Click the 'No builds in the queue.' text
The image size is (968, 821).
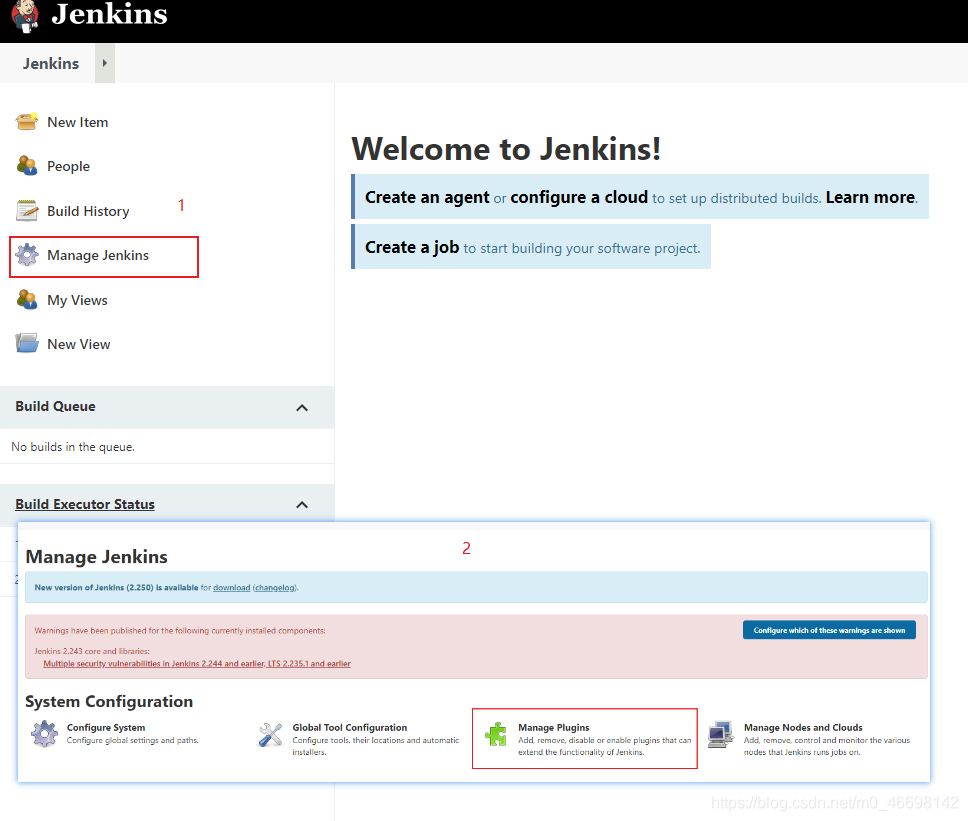(73, 447)
